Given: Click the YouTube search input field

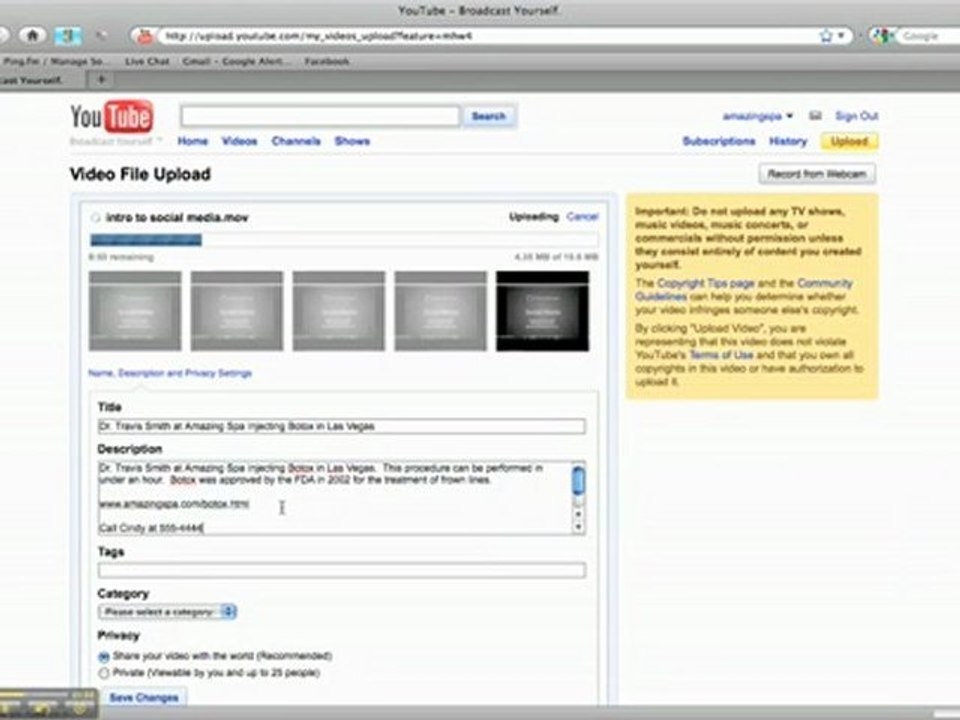Looking at the screenshot, I should [320, 116].
